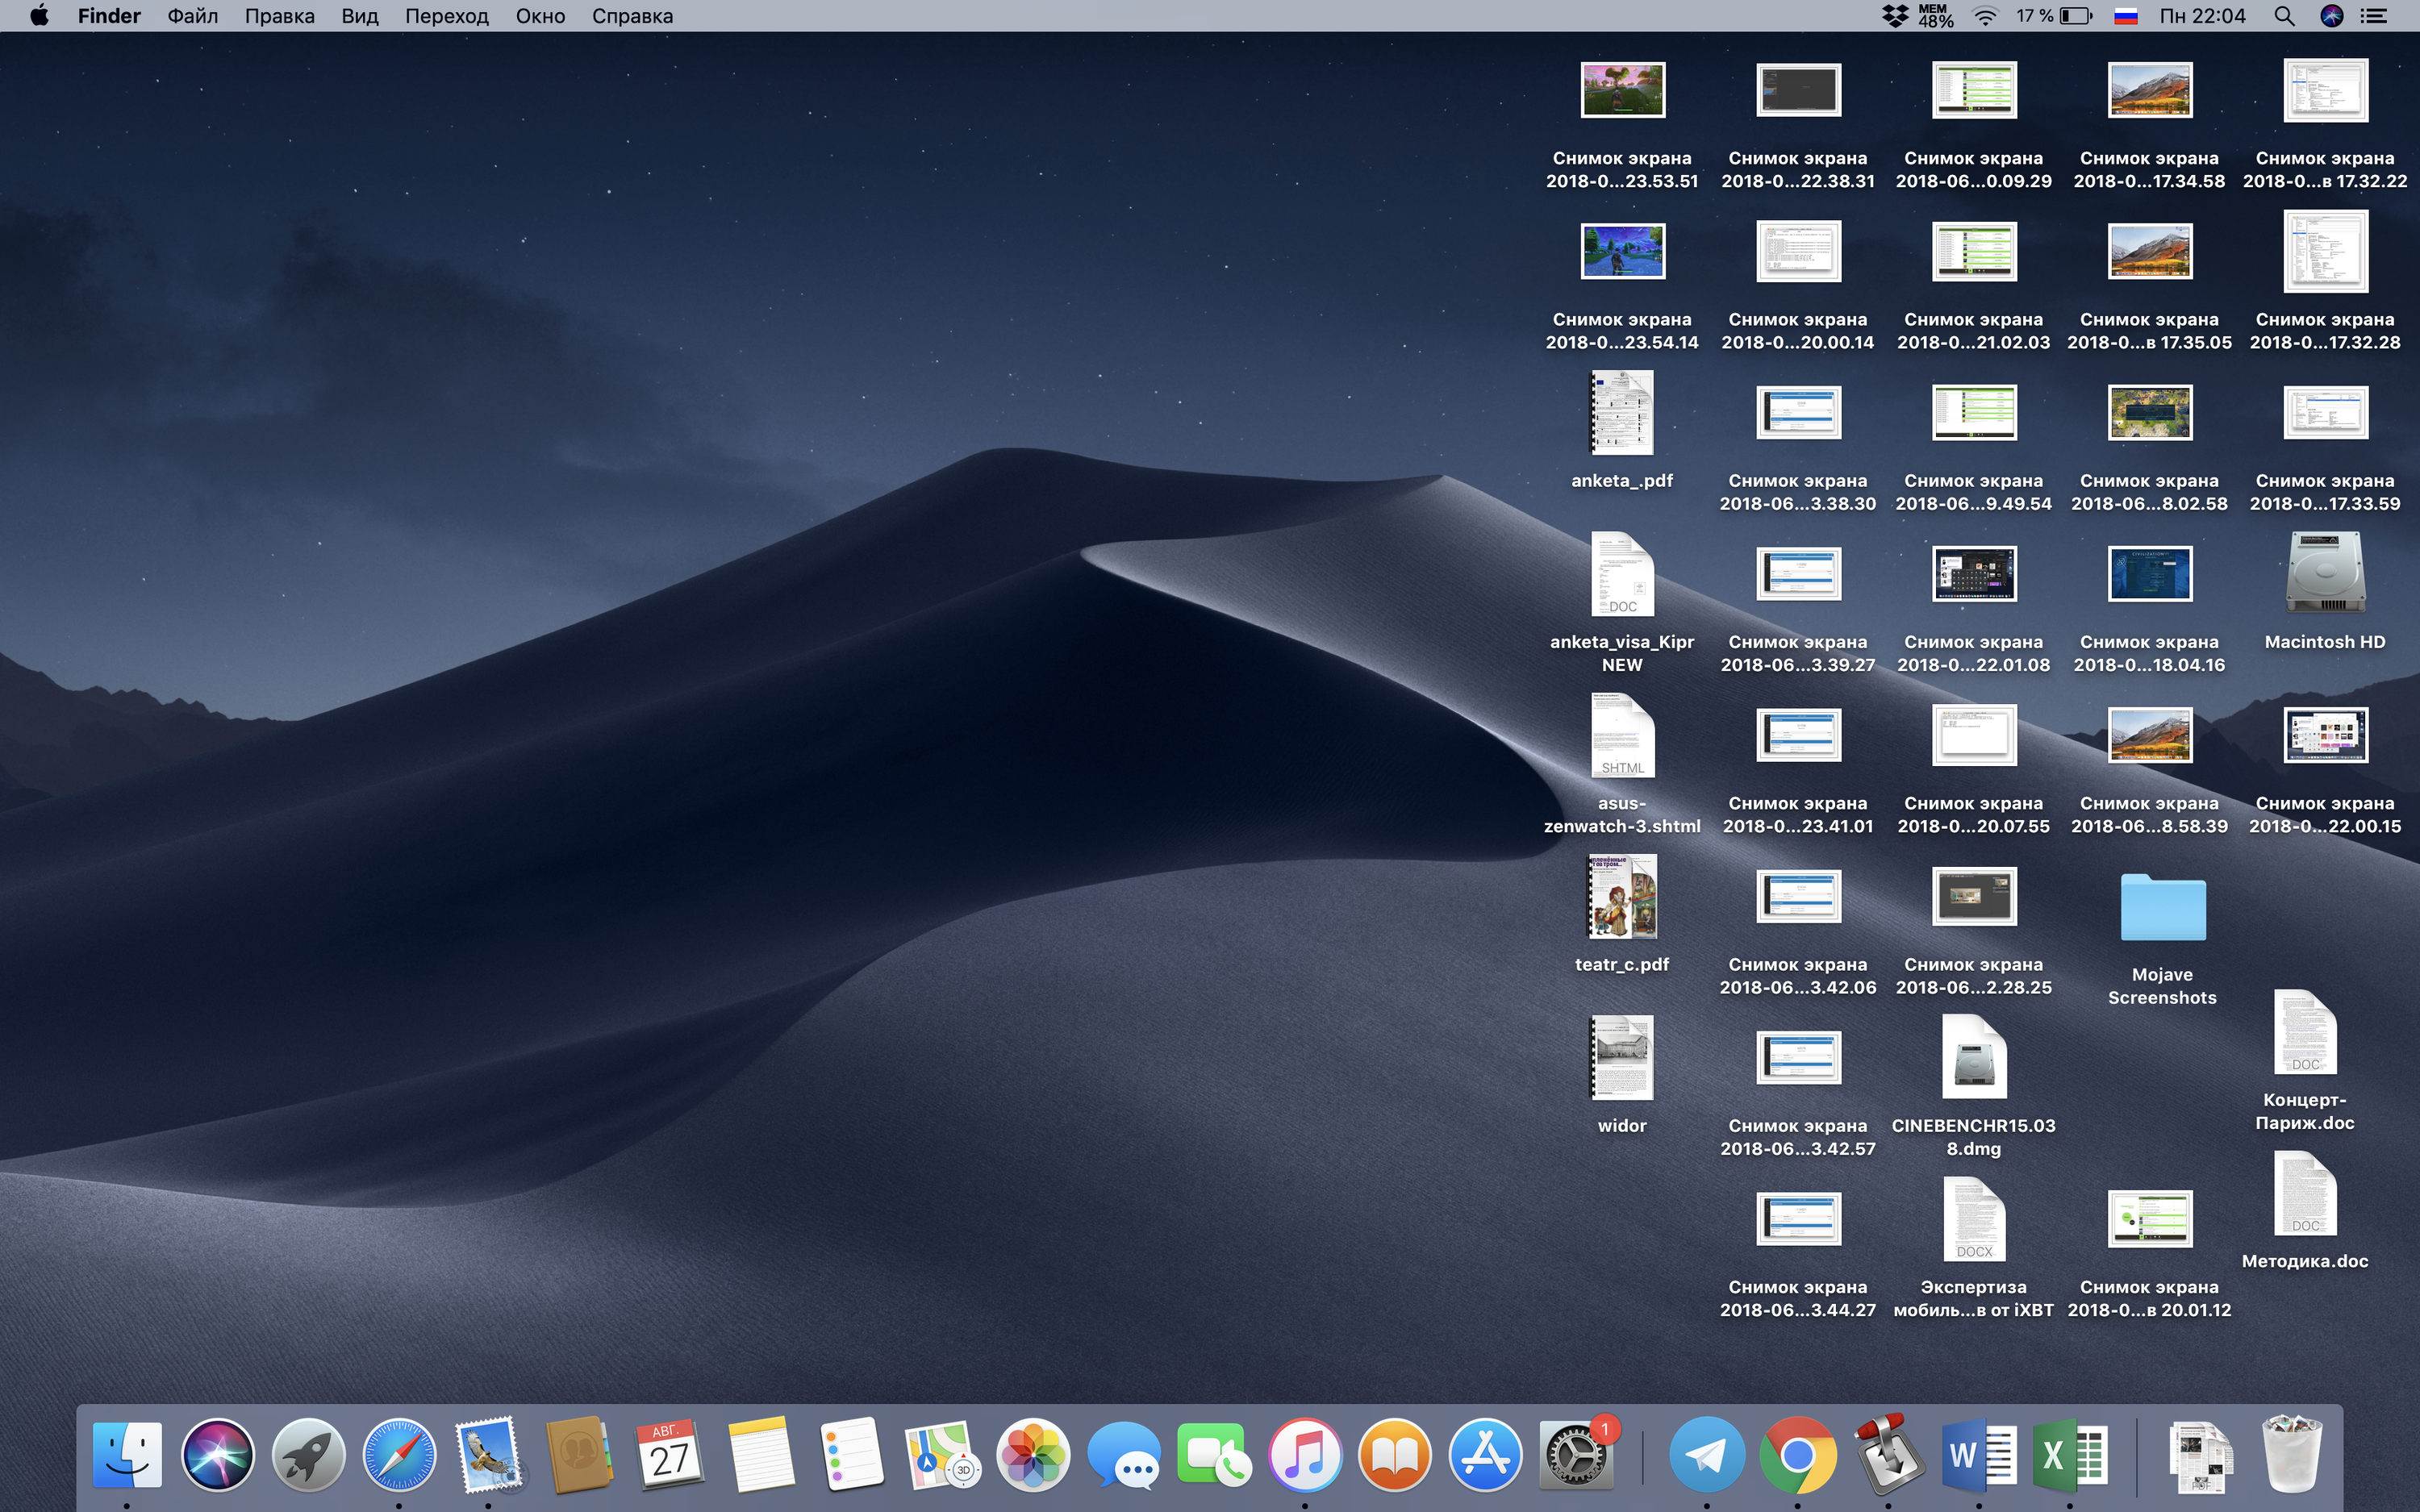2420x1512 pixels.
Task: Open the Photos app icon
Action: (x=1033, y=1455)
